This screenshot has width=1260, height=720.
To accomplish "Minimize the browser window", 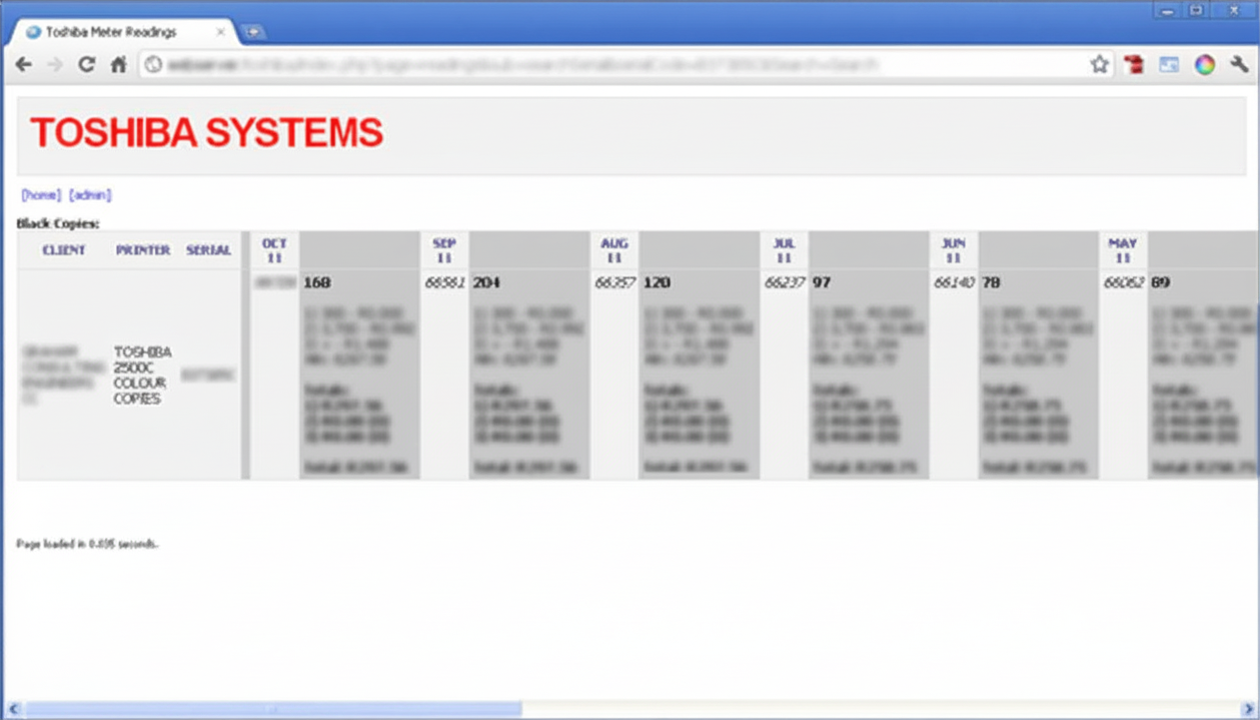I will [1166, 9].
